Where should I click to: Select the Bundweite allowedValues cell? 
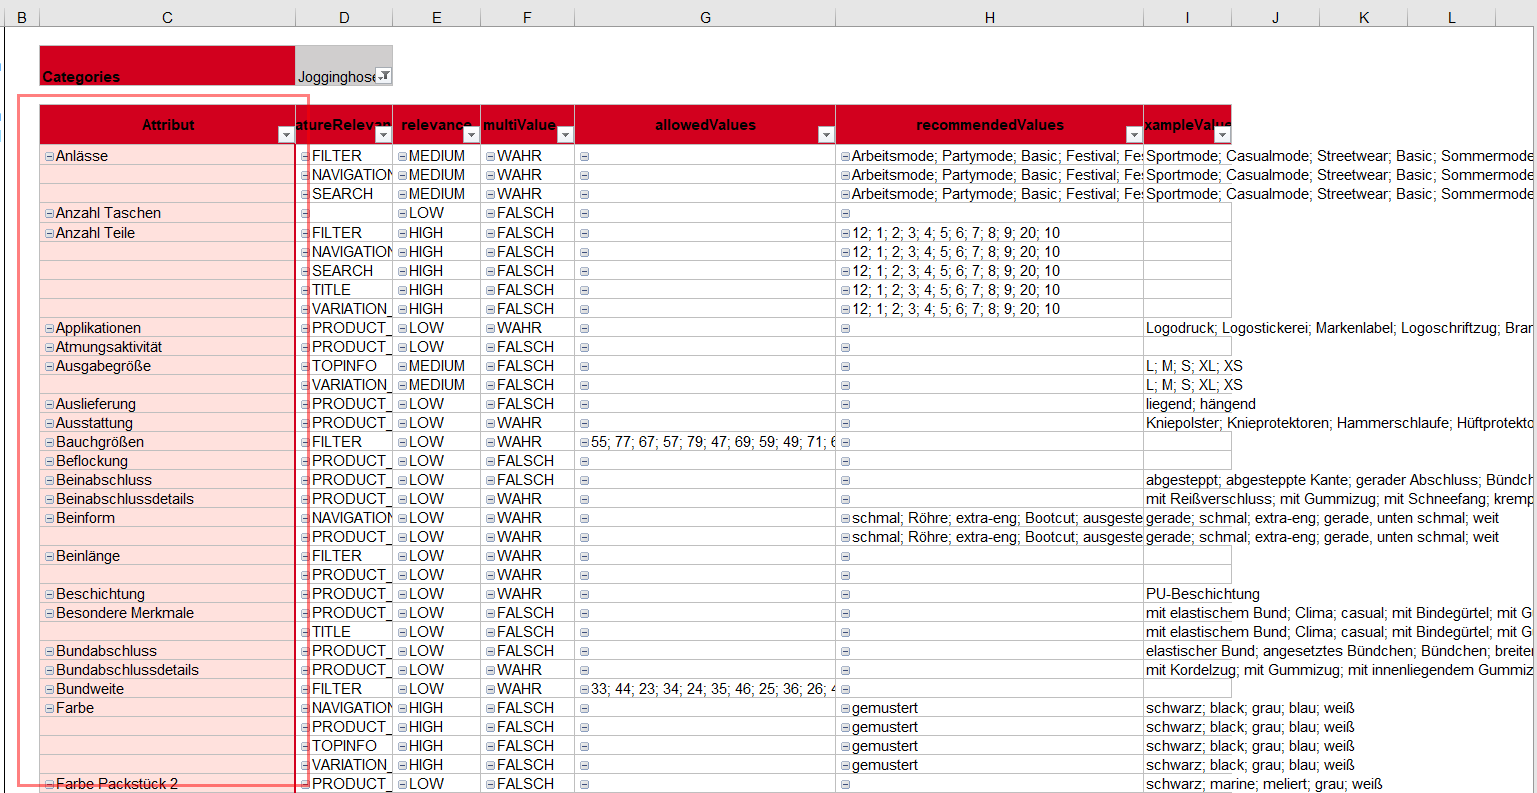[x=705, y=689]
